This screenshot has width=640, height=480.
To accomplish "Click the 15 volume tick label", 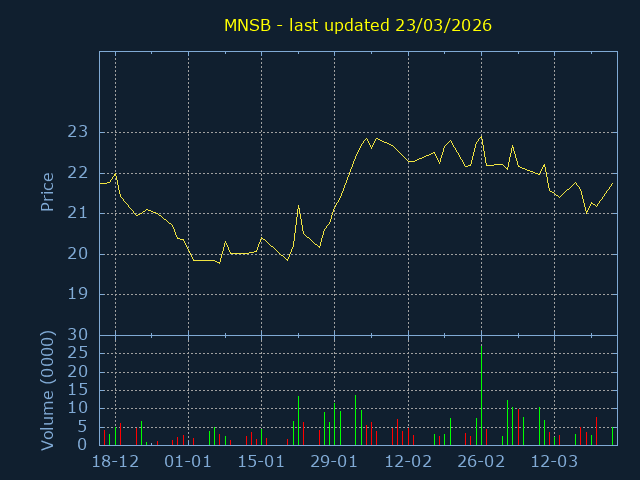I will click(78, 390).
